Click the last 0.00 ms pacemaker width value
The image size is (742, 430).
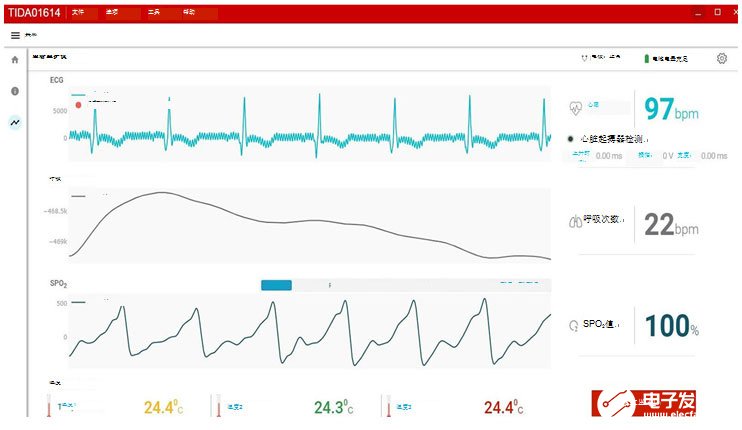(x=714, y=156)
